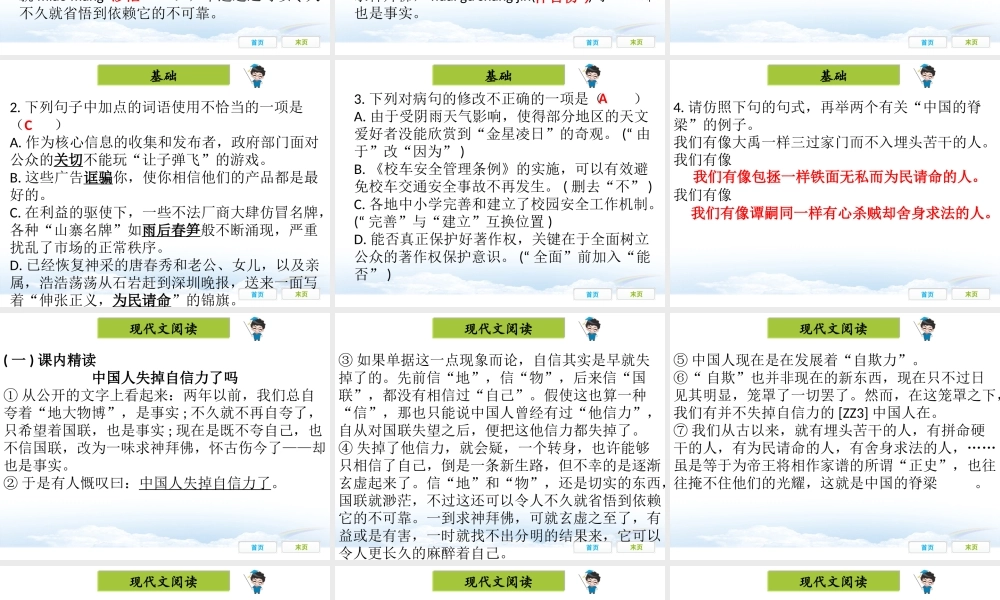Click option D about 唐春秀 in question 2
This screenshot has width=1000, height=600.
click(165, 283)
